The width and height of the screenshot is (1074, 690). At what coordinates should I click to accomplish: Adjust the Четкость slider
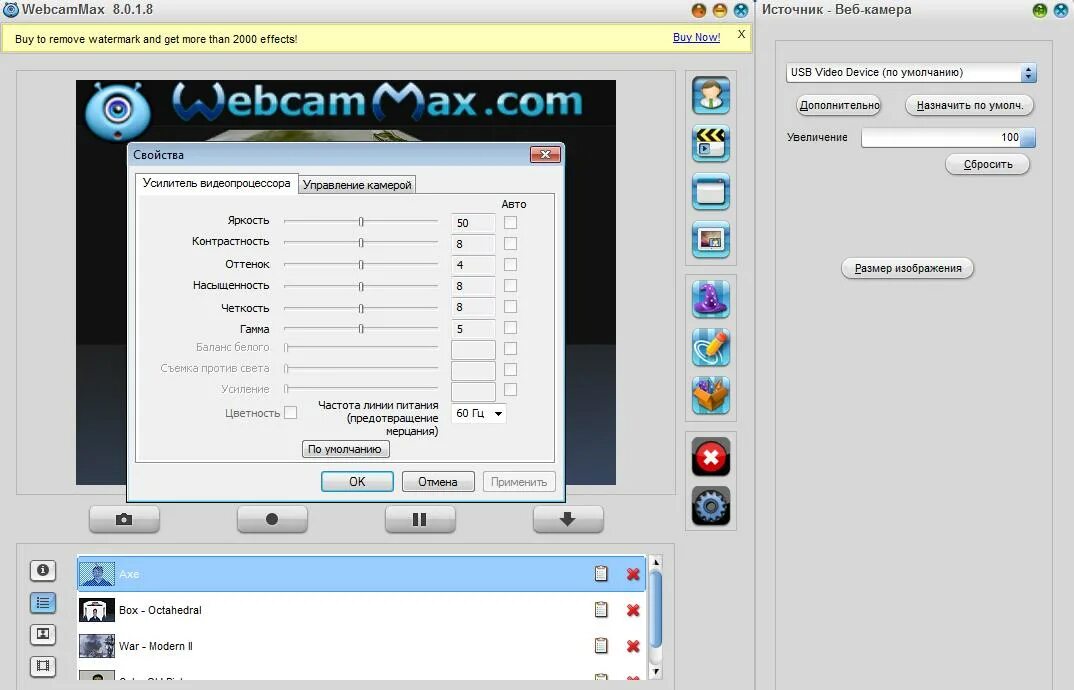pos(361,308)
